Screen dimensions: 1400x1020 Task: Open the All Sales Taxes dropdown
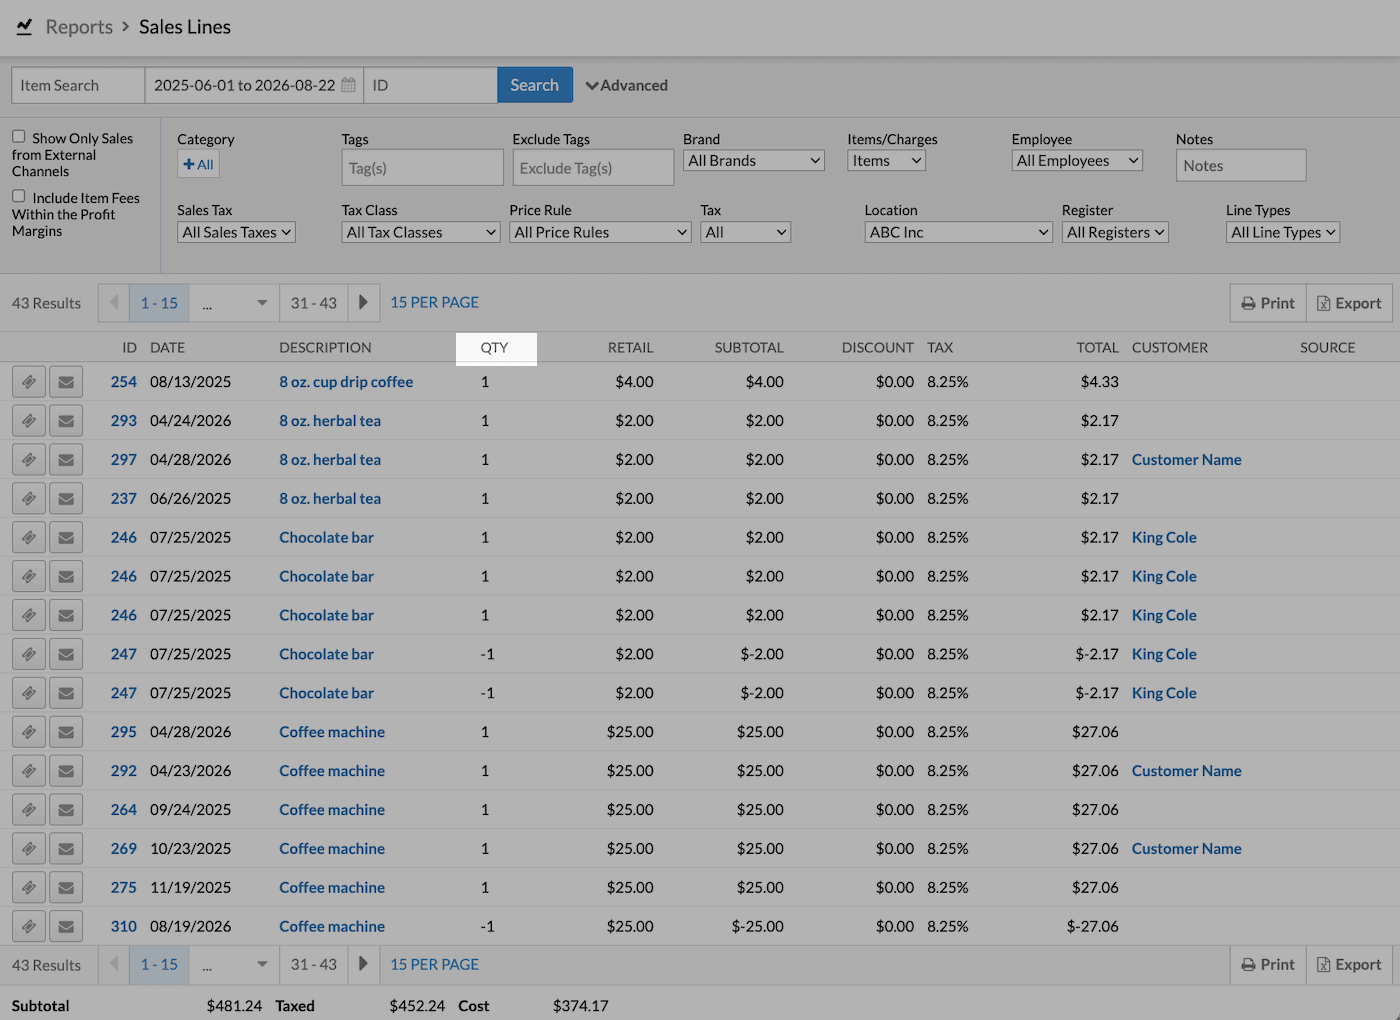pyautogui.click(x=236, y=232)
